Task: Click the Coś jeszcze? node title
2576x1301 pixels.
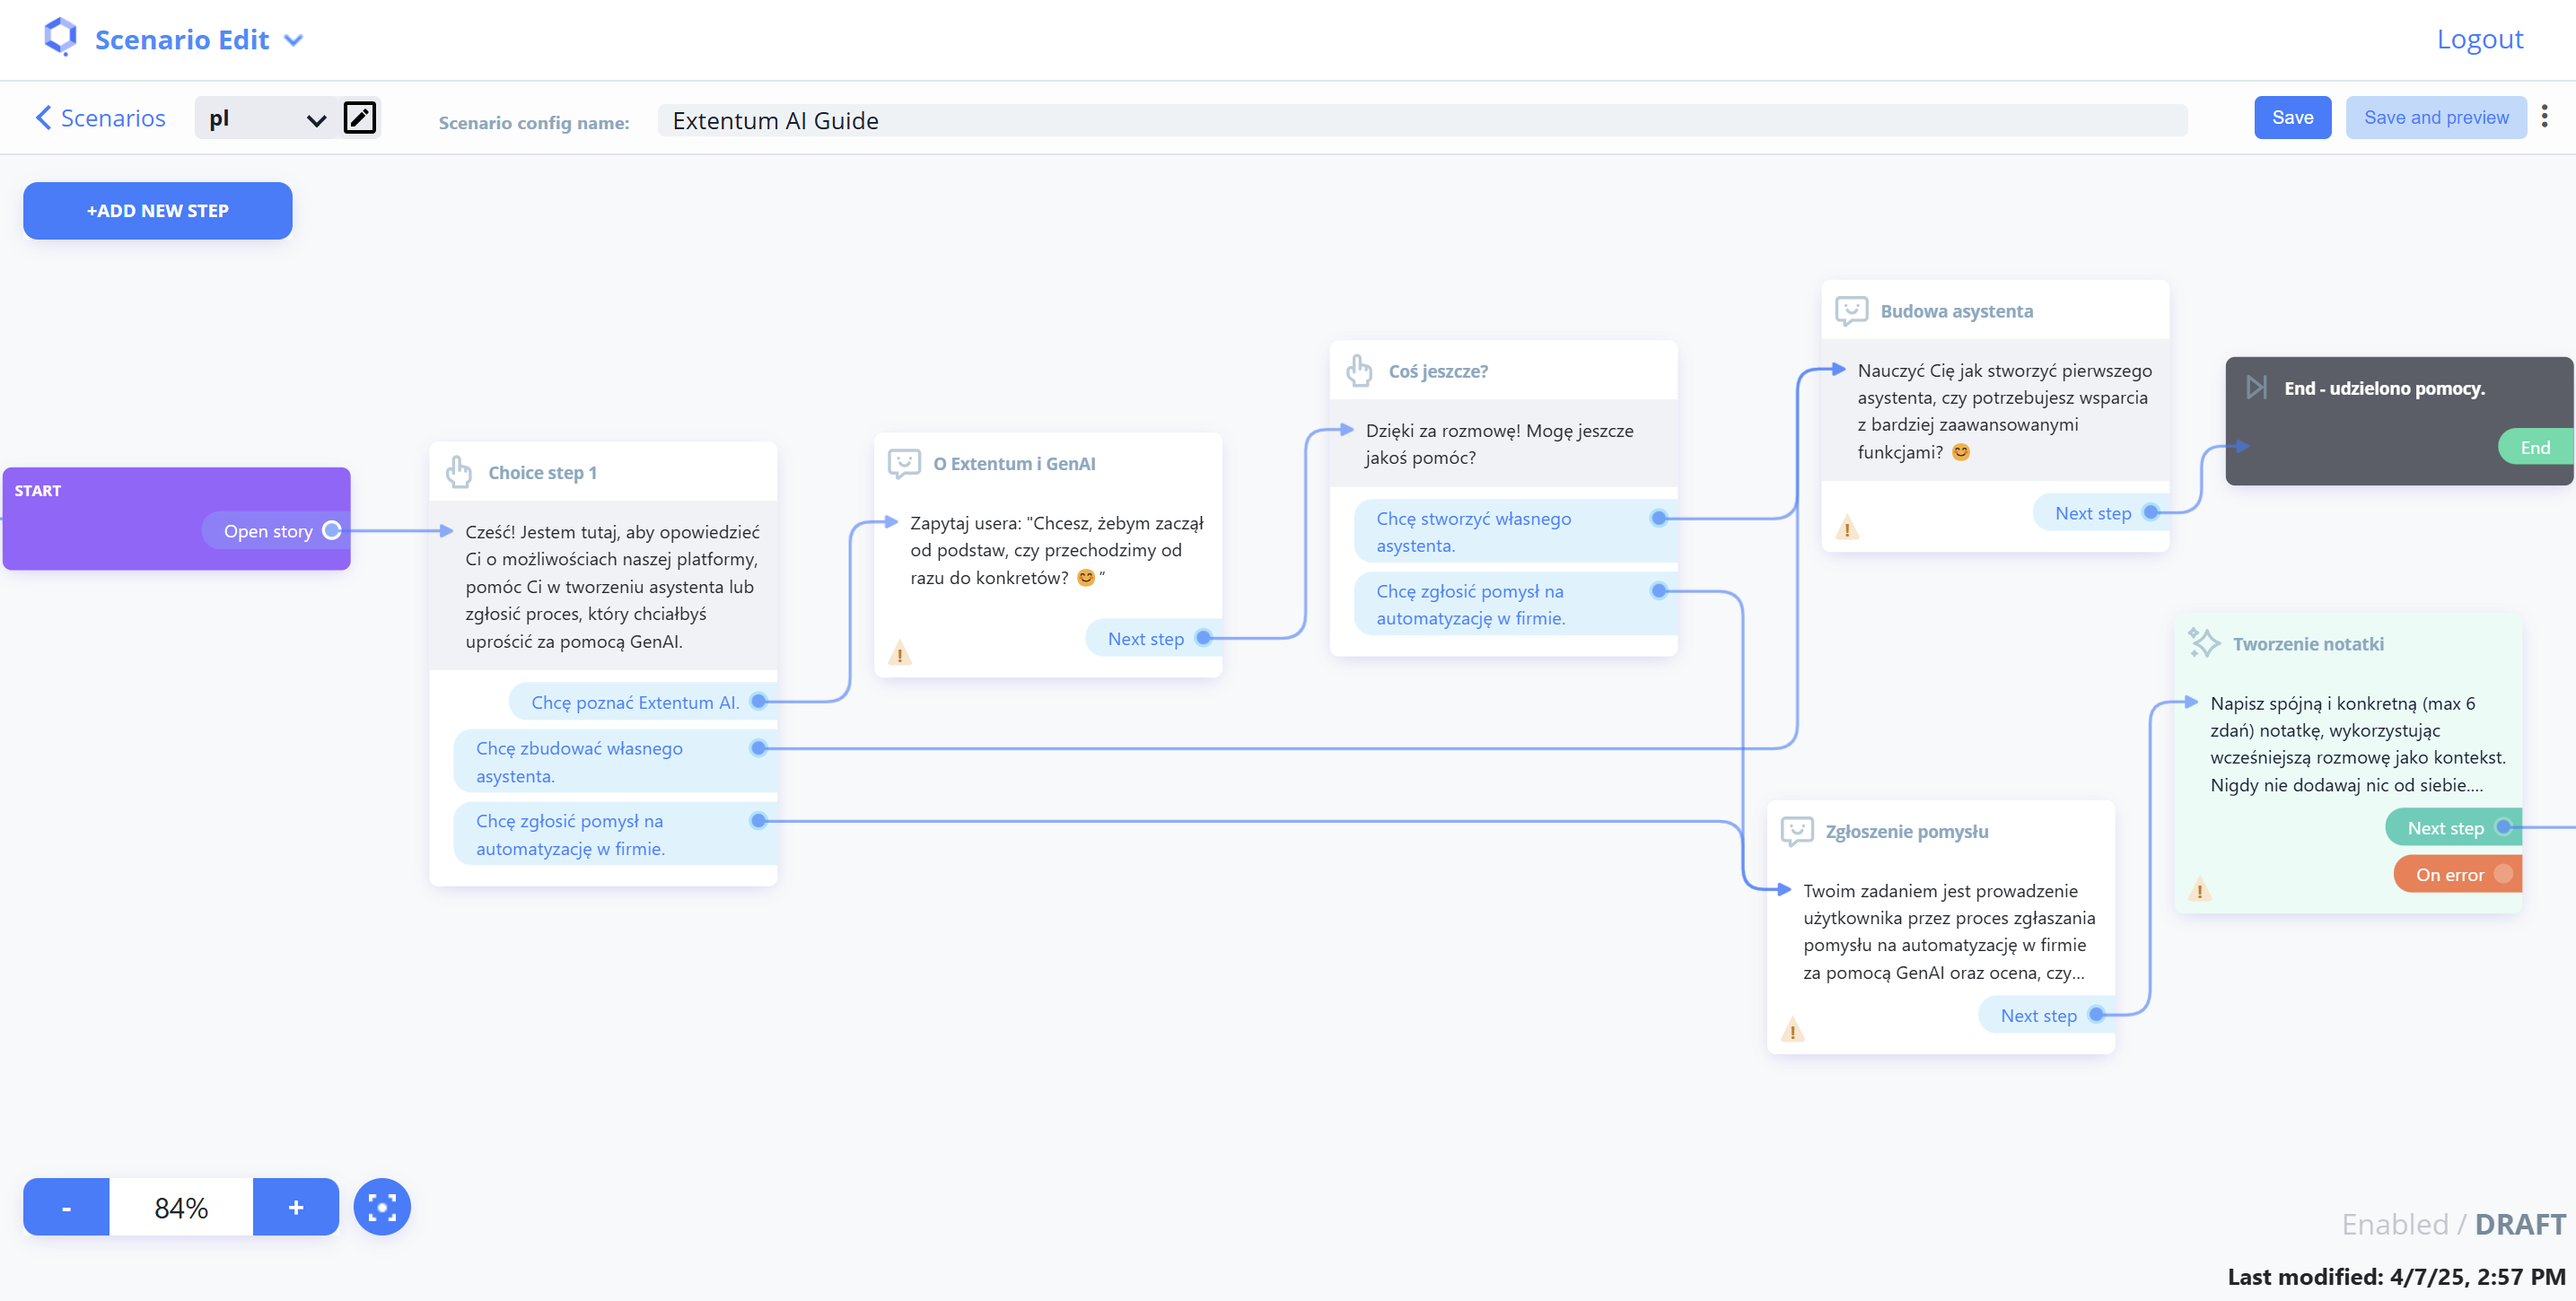Action: (1437, 371)
